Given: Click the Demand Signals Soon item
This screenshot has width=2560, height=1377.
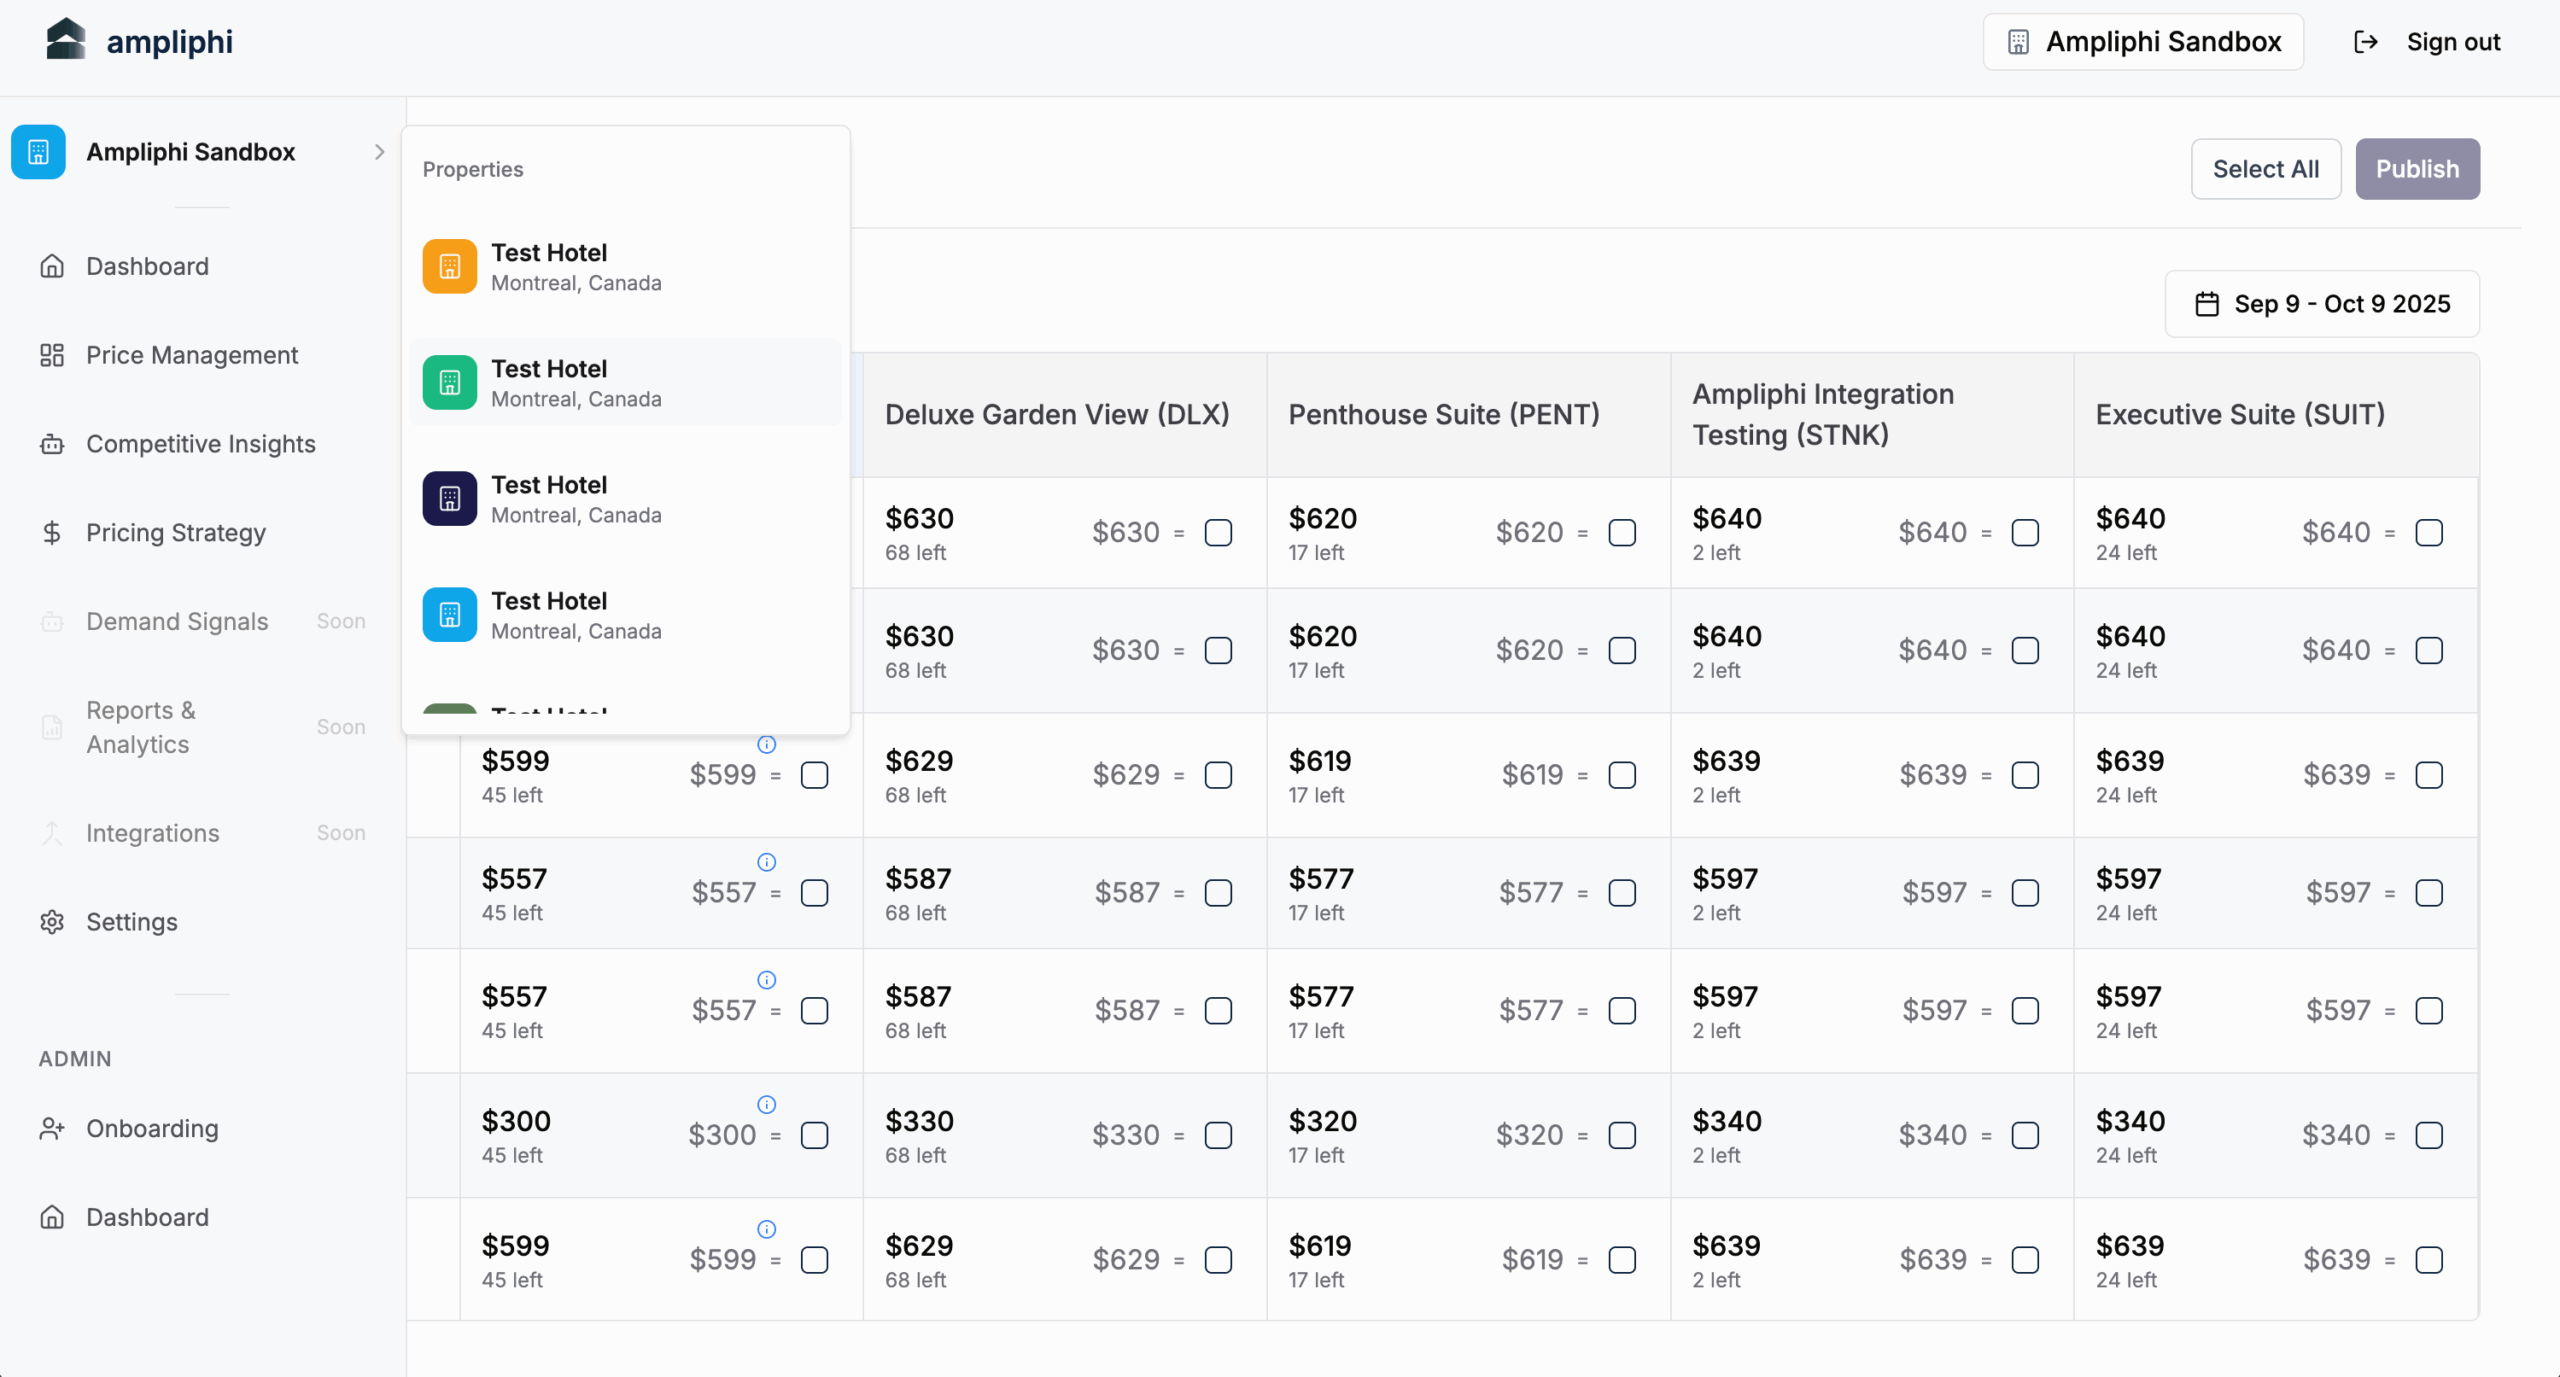Looking at the screenshot, I should [204, 622].
